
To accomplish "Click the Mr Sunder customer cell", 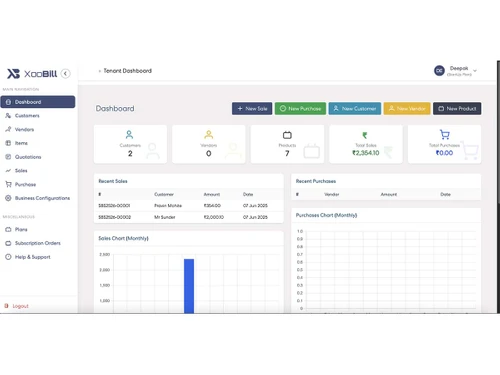I will (165, 217).
